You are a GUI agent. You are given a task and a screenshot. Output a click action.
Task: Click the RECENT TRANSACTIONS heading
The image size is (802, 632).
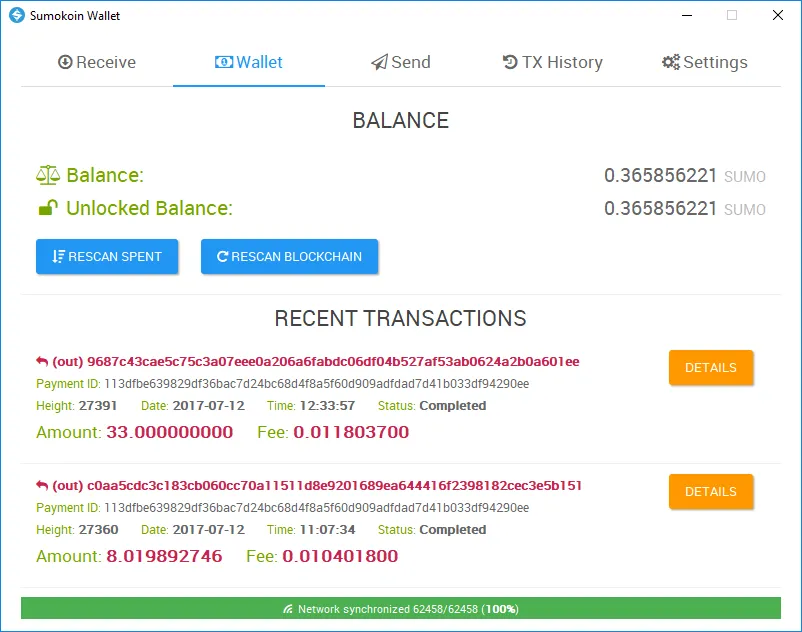tap(400, 319)
